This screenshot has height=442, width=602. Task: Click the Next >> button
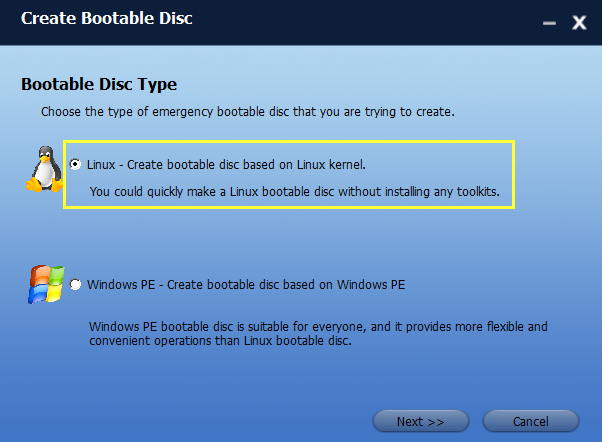[420, 421]
